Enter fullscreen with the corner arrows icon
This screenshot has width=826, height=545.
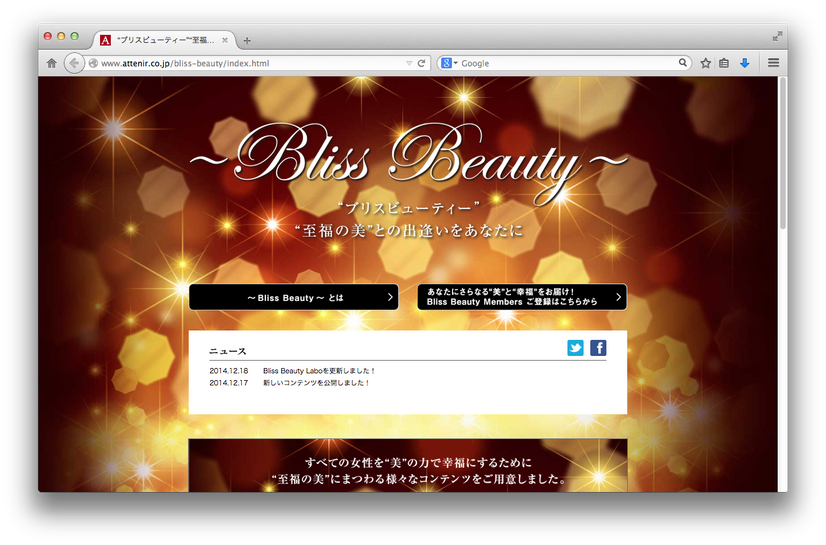point(777,36)
